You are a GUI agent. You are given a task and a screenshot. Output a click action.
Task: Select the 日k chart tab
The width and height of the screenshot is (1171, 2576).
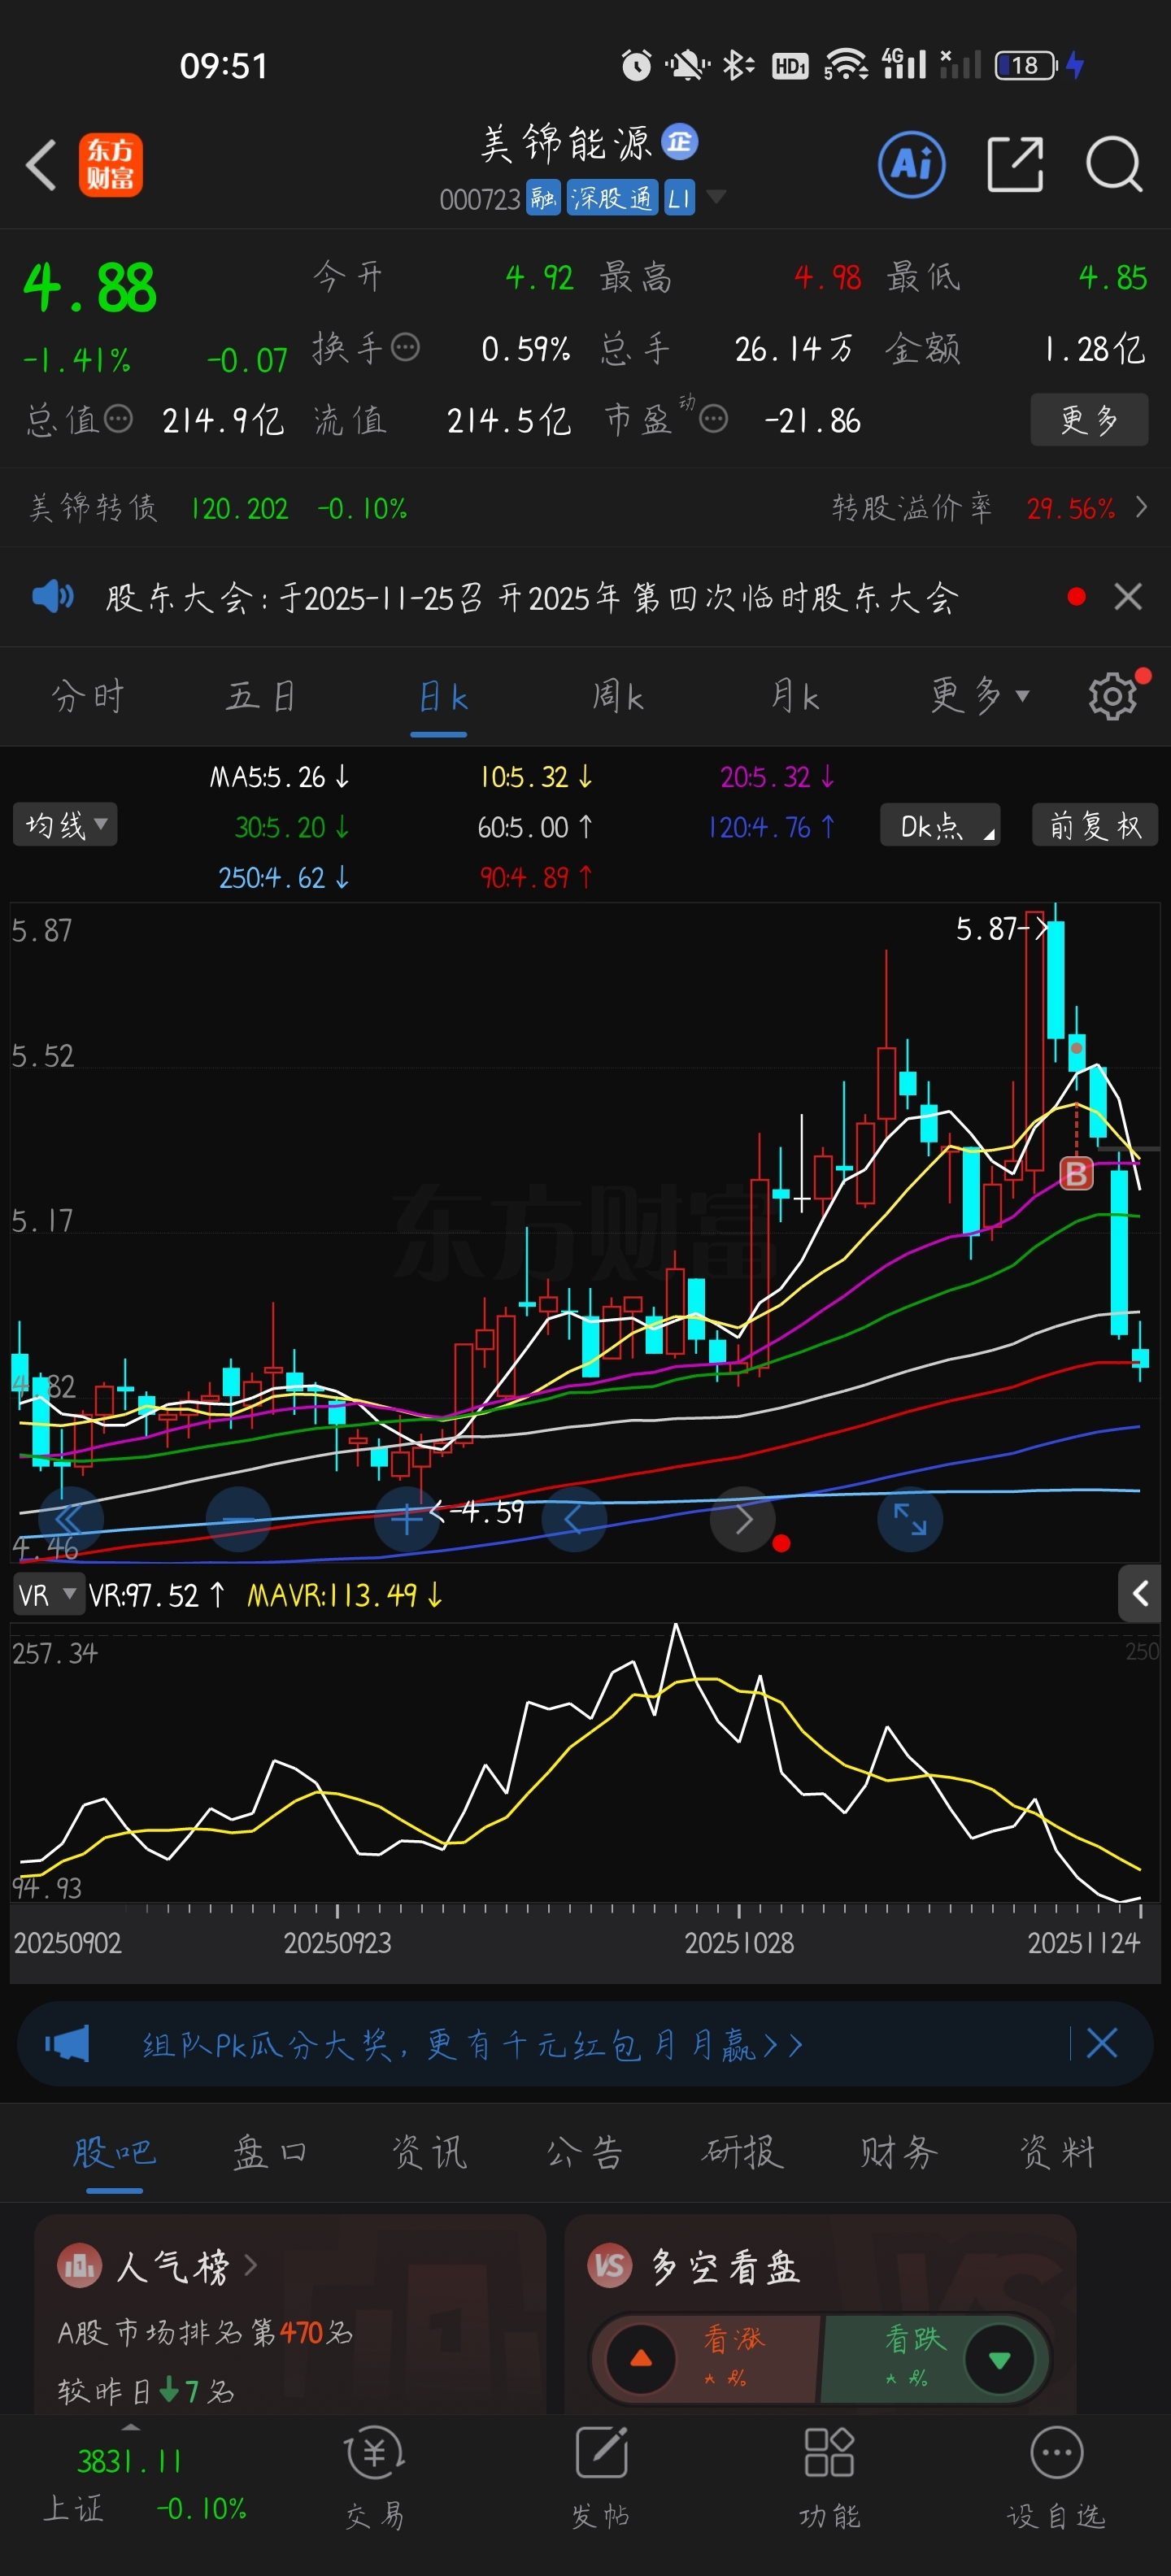[441, 696]
